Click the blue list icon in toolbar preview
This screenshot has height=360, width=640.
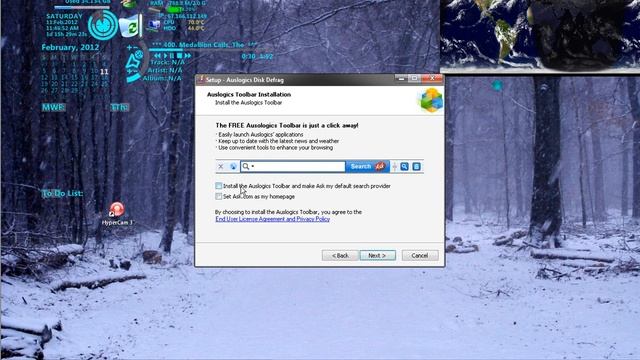pos(416,167)
